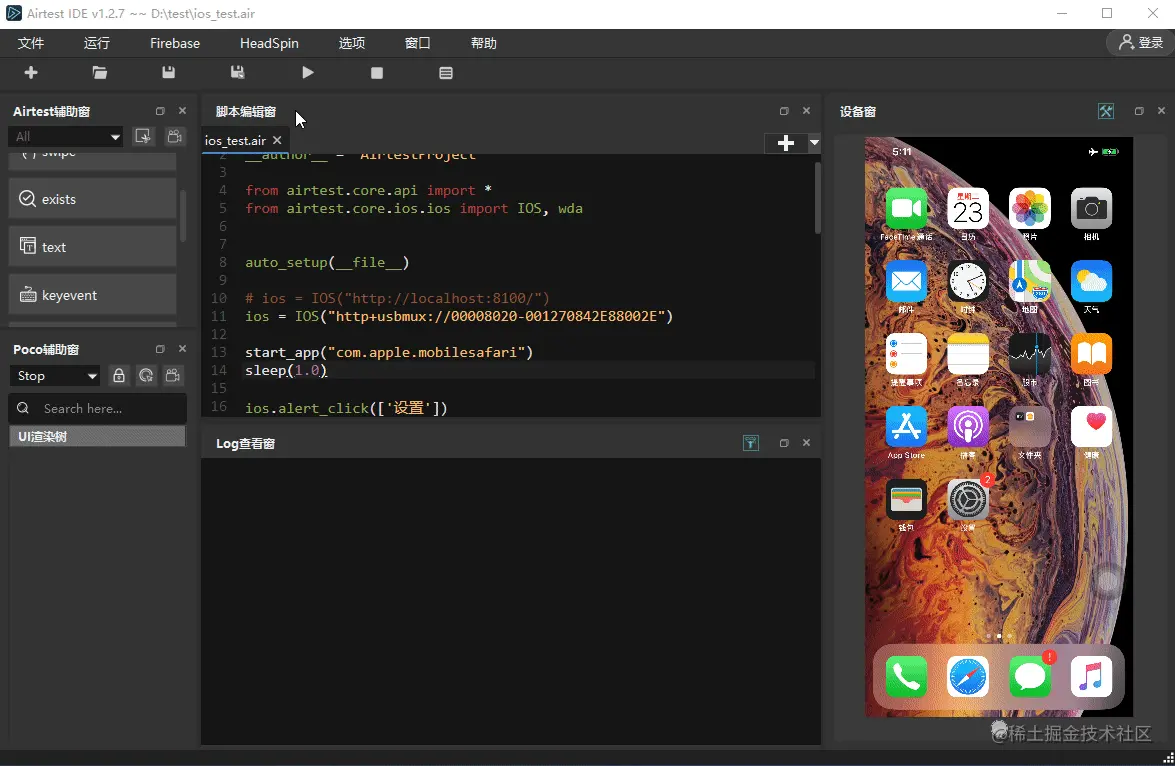
Task: Close the Log查看窗 panel
Action: tap(806, 443)
